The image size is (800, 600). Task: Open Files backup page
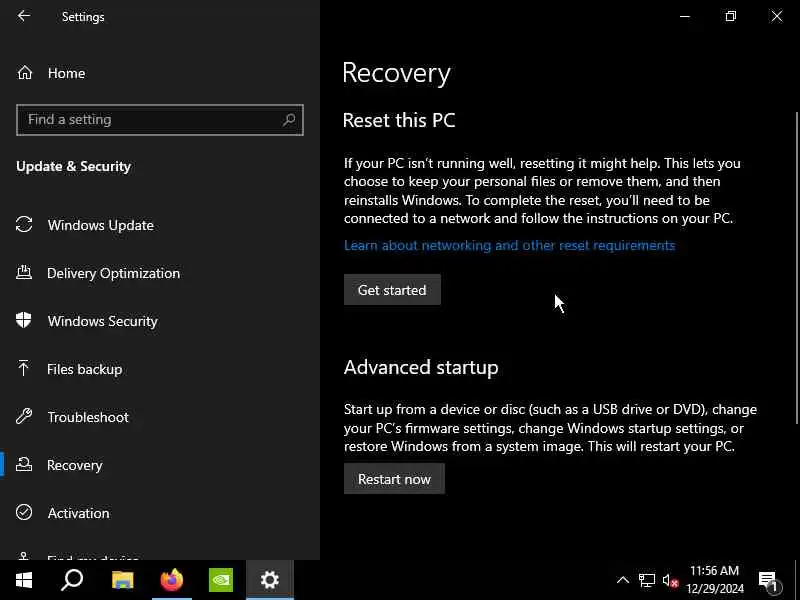(x=160, y=369)
